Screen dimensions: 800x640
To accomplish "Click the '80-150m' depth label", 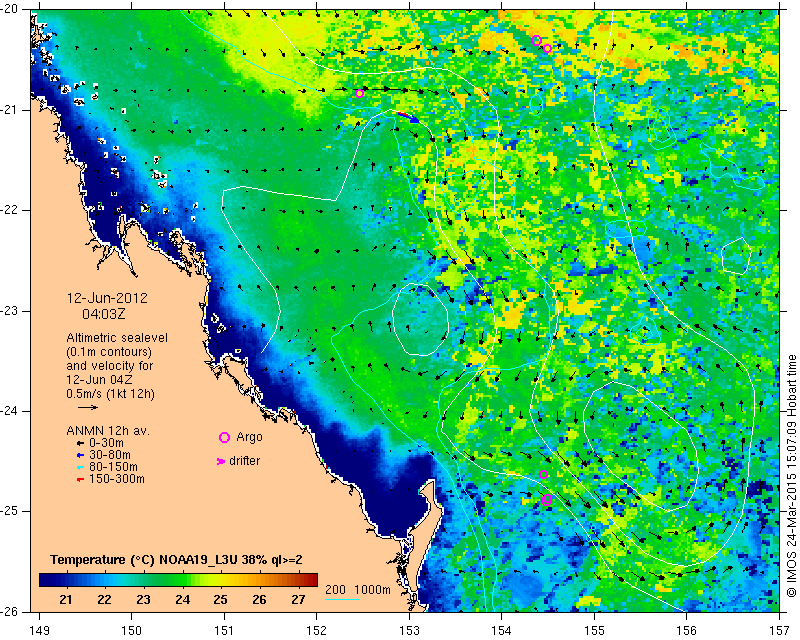I will 113,467.
